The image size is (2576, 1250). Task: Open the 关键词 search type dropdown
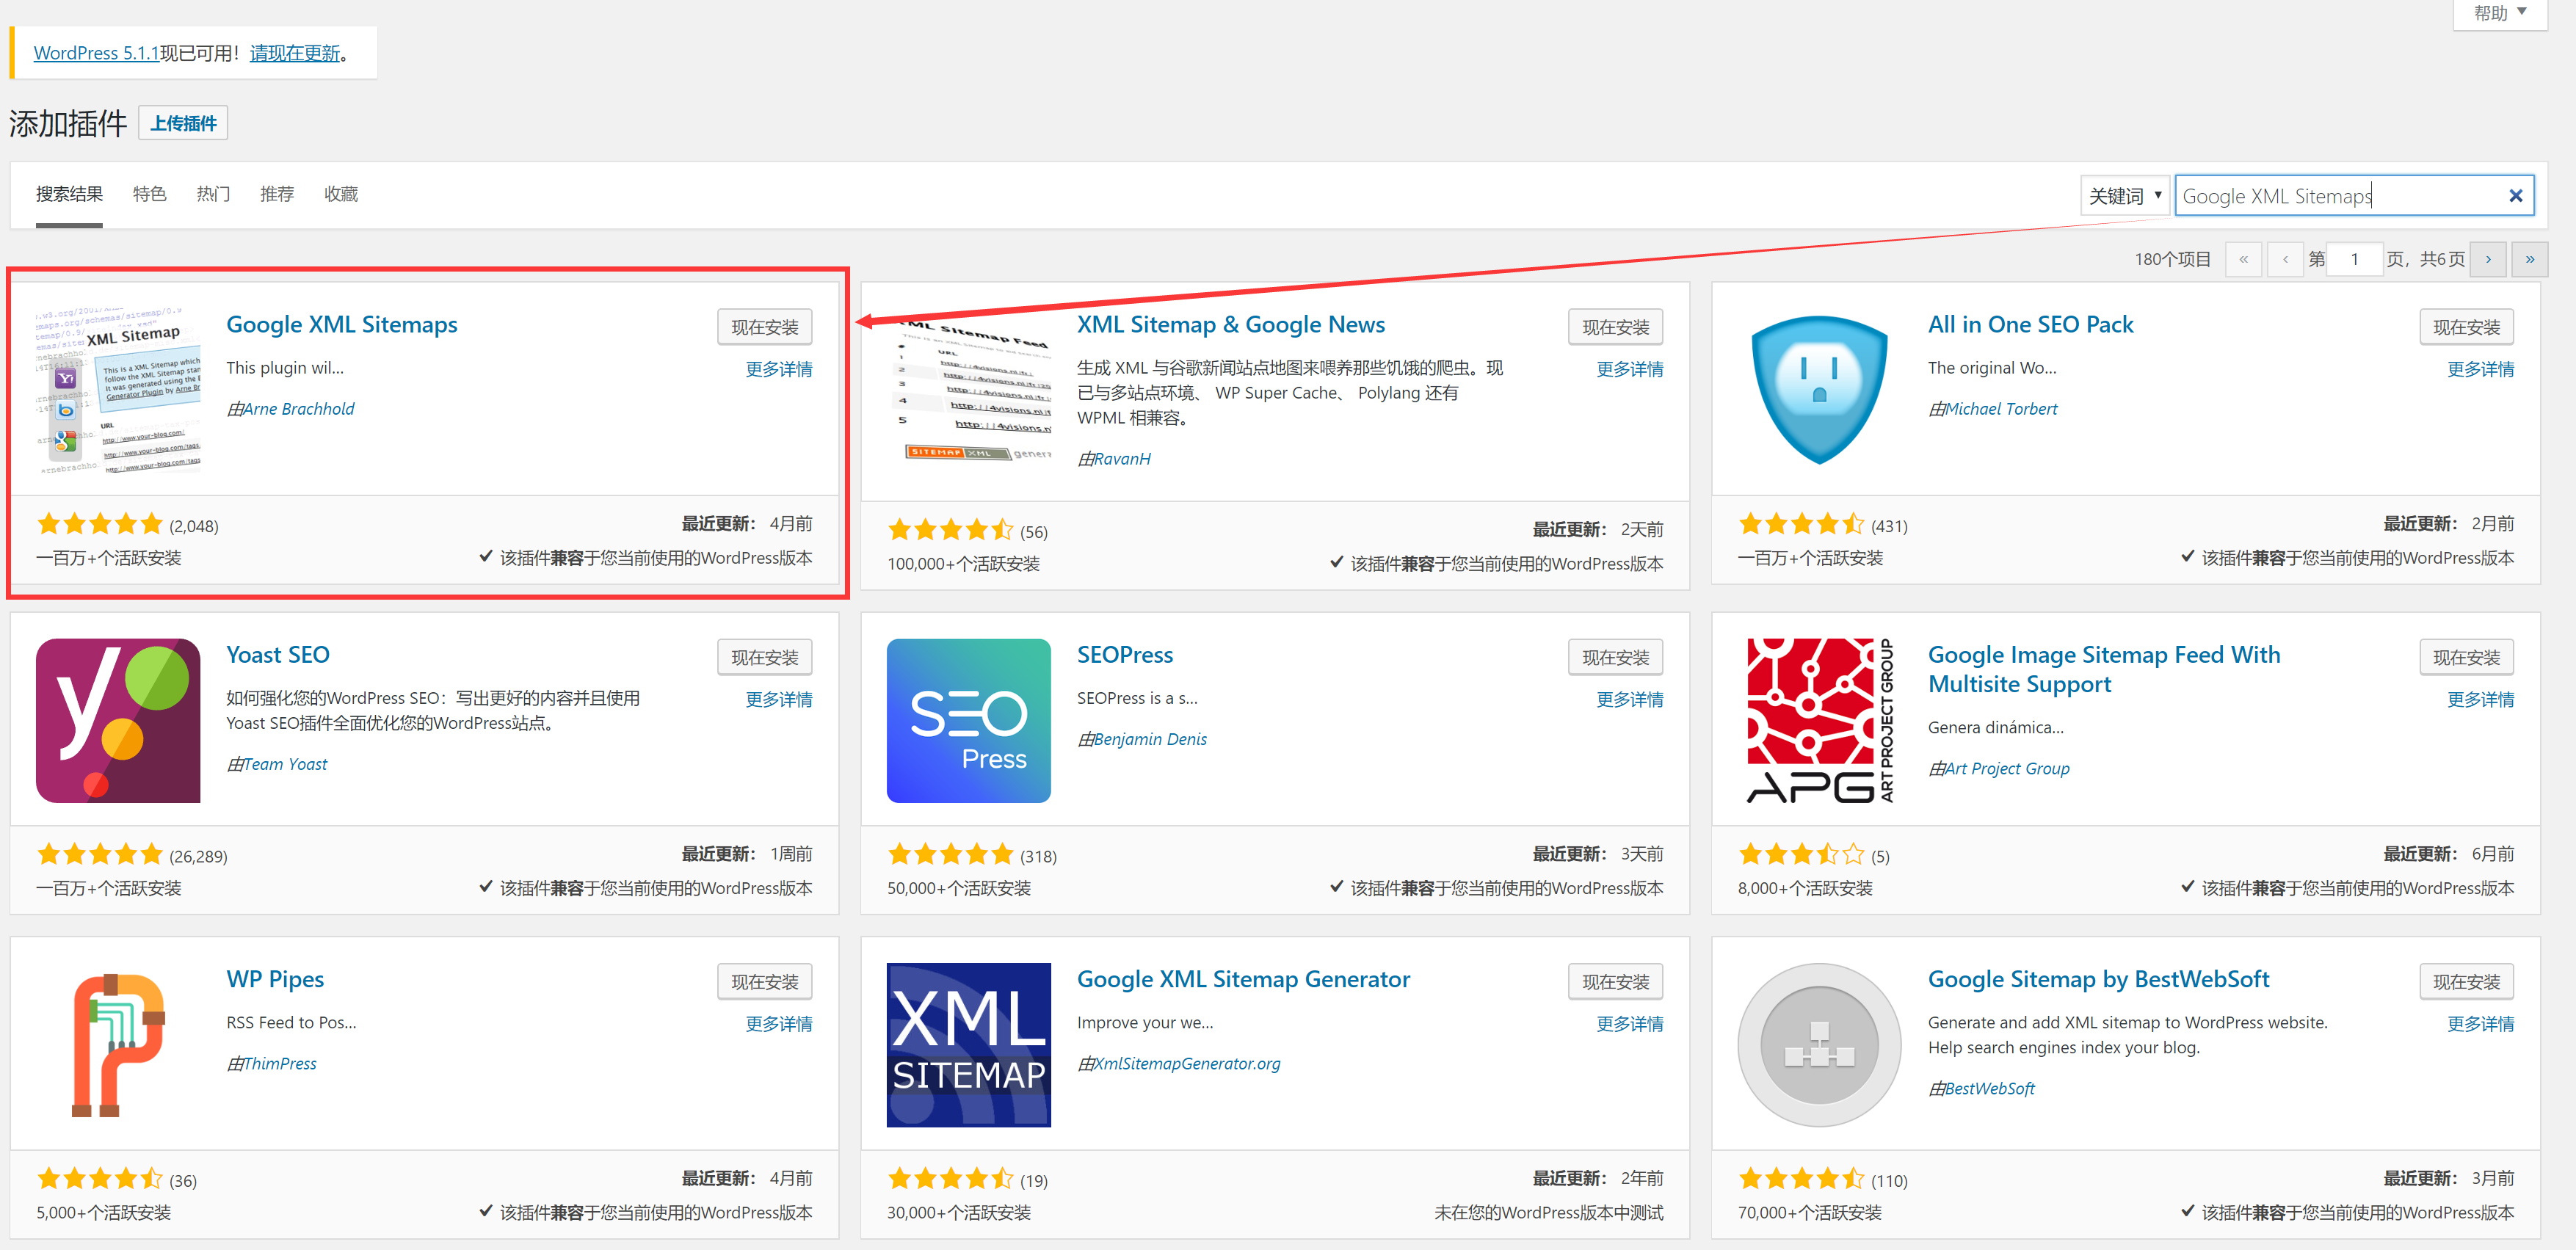tap(2125, 196)
